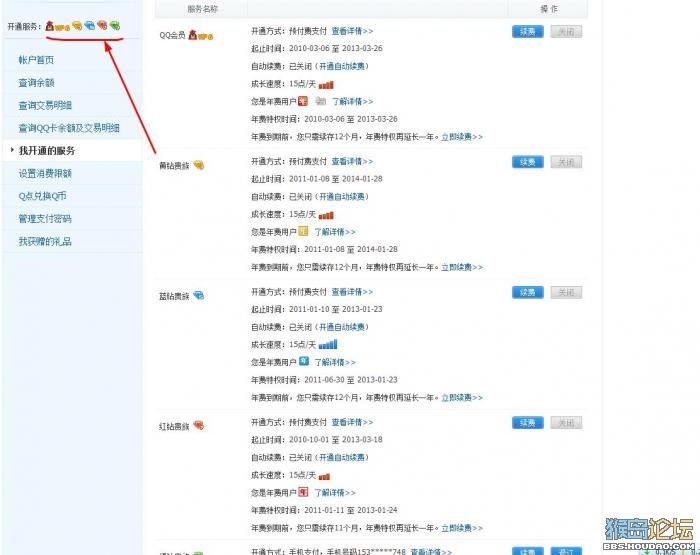Click 年费特权时间 2011-01-11 至 2013-01-24 text
This screenshot has width=700, height=555.
click(x=324, y=510)
